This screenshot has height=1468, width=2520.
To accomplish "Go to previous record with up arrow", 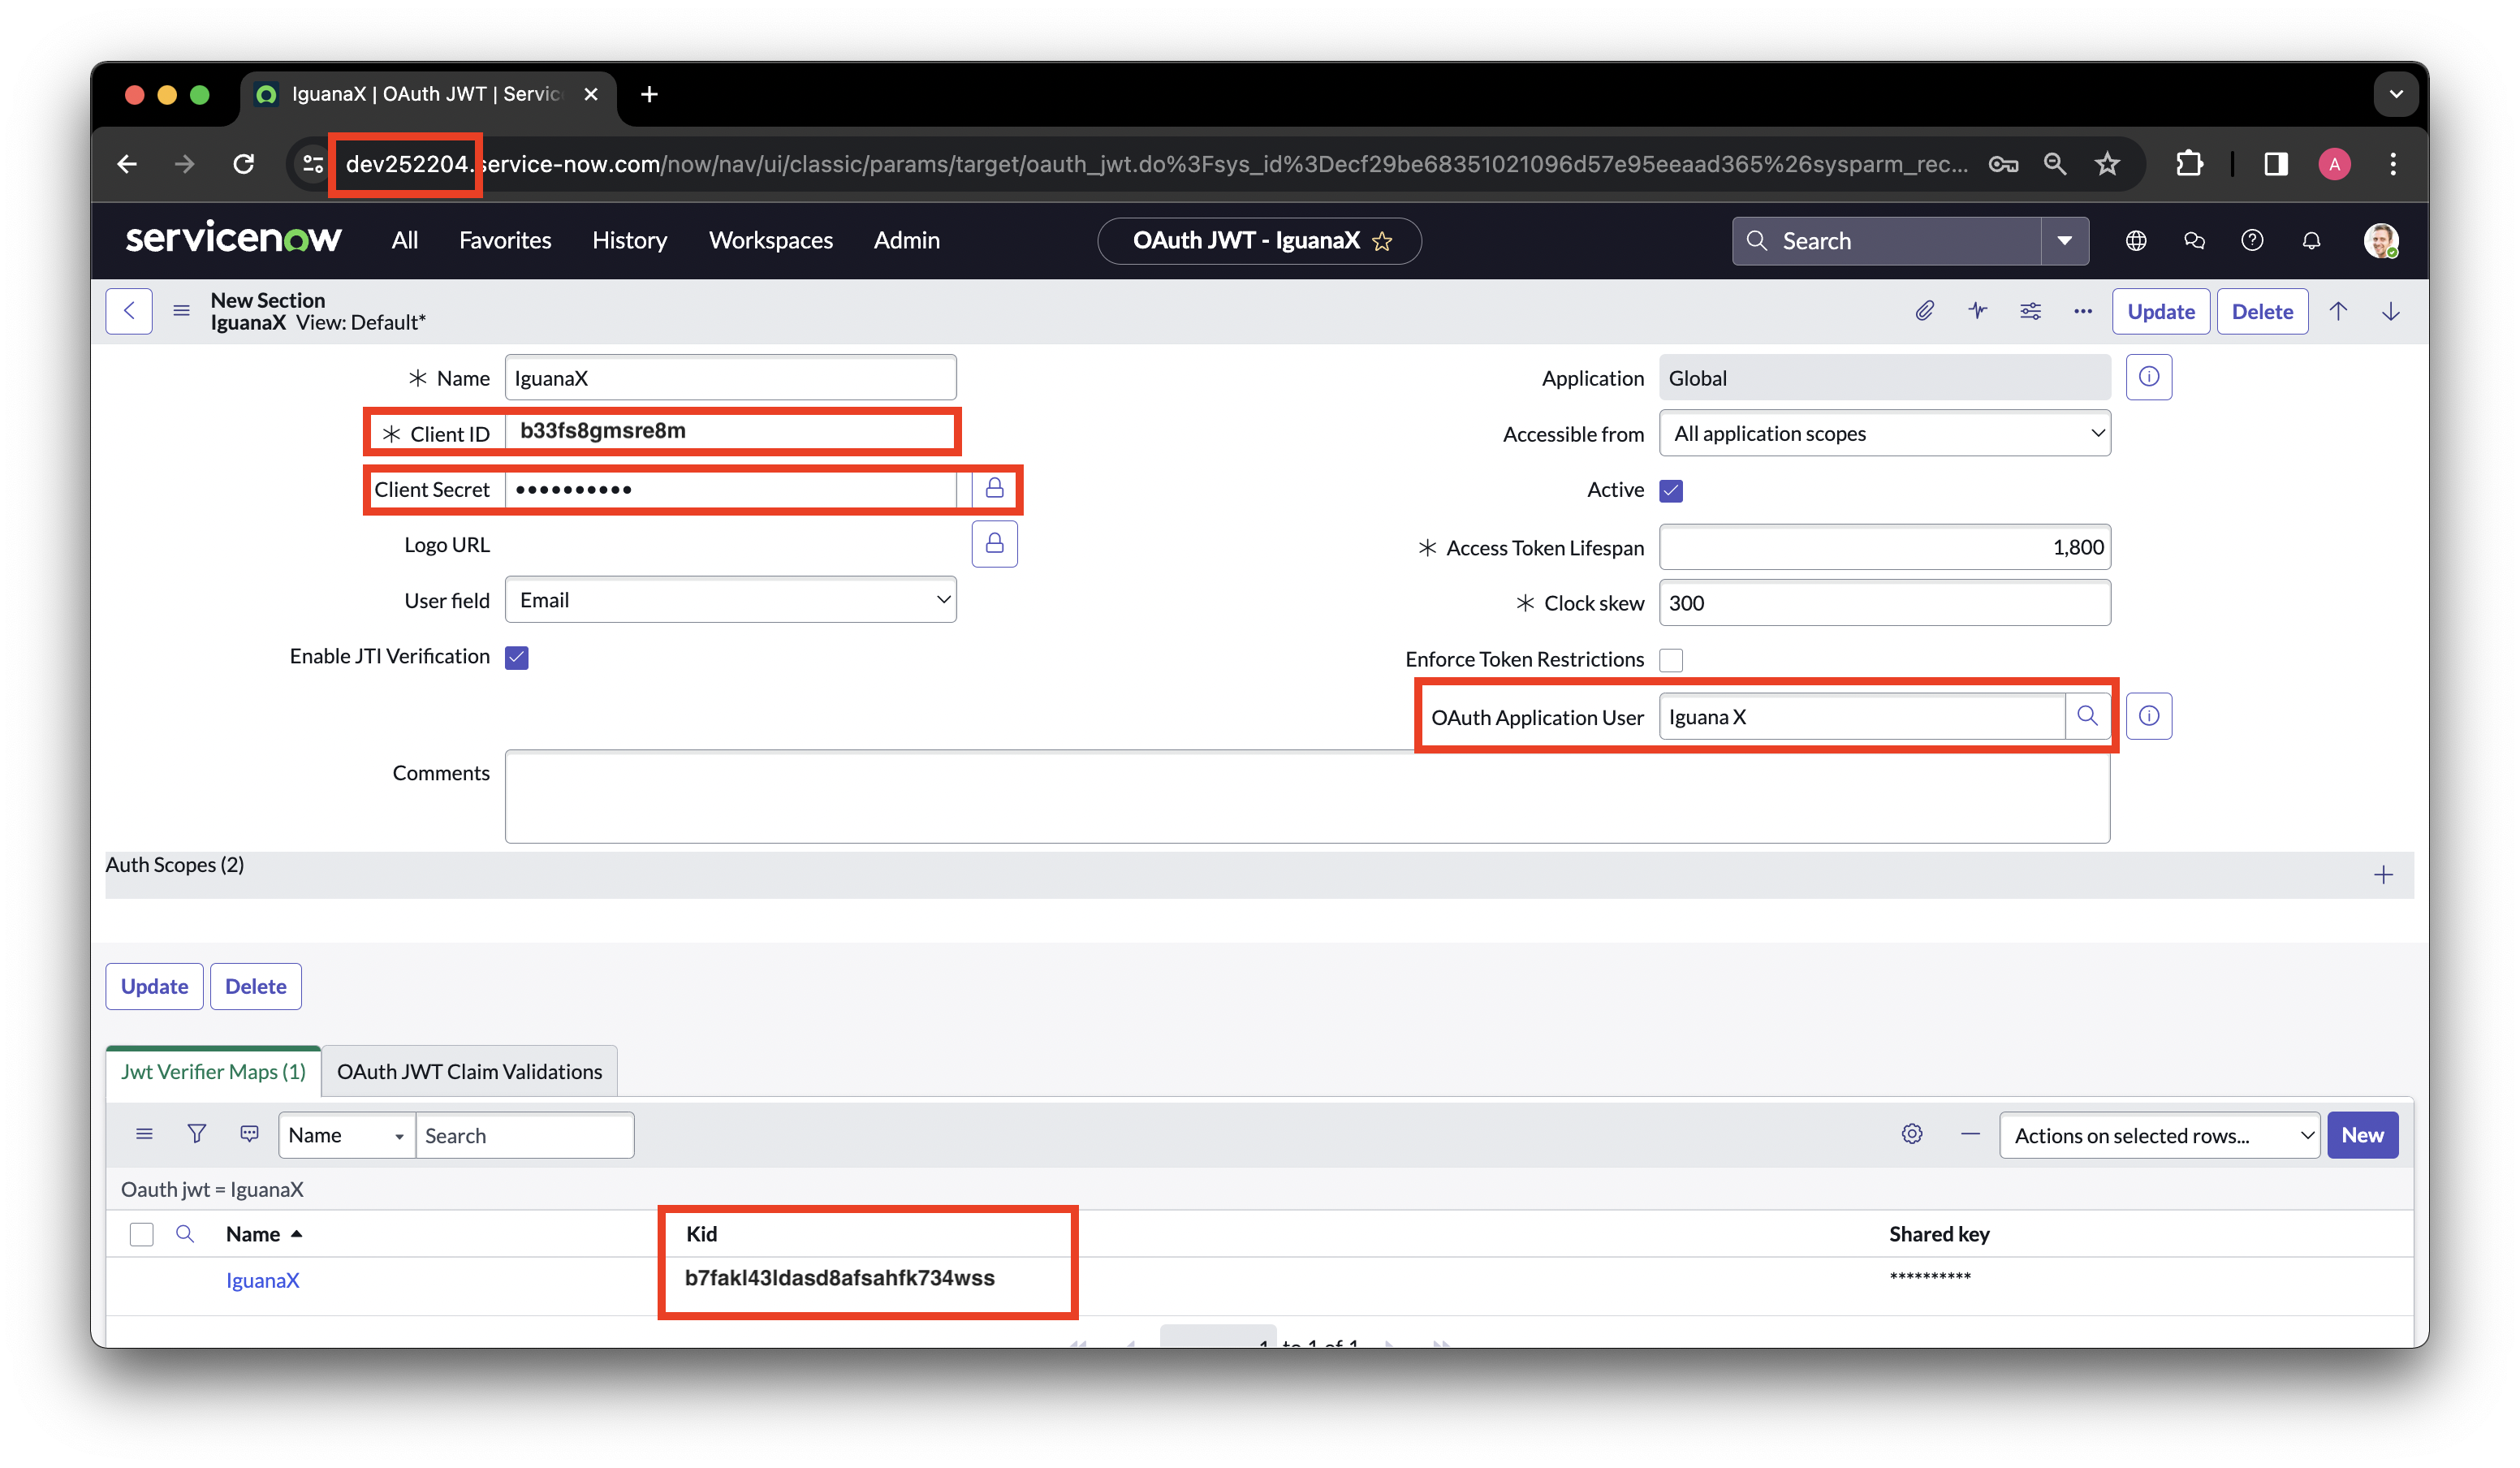I will point(2338,311).
